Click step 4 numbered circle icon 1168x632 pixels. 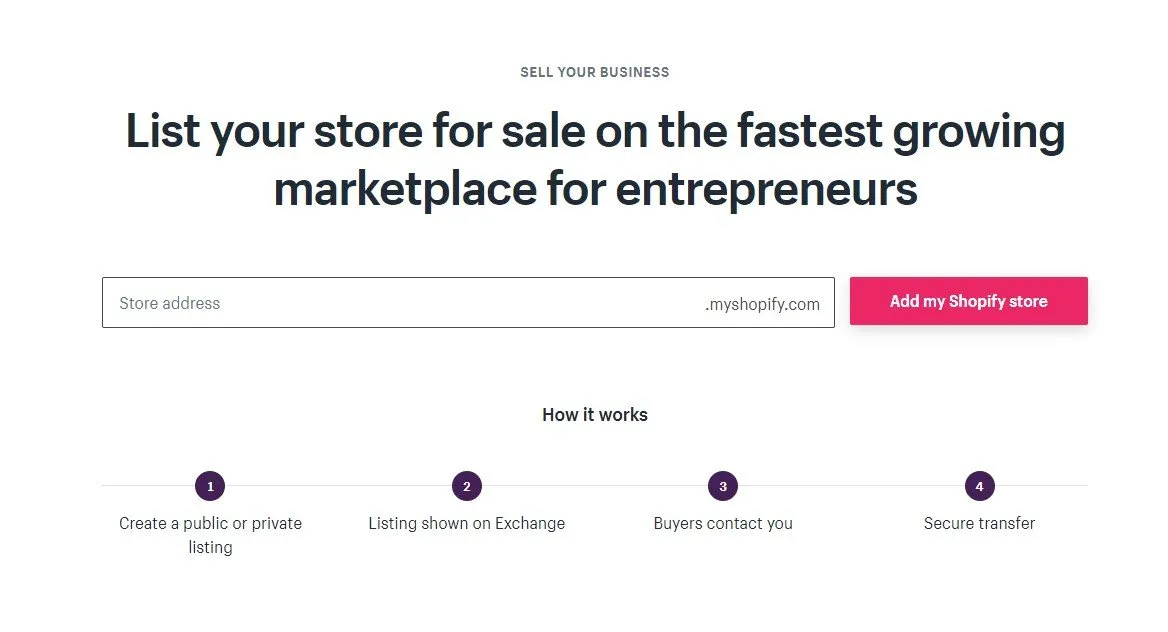[x=979, y=486]
